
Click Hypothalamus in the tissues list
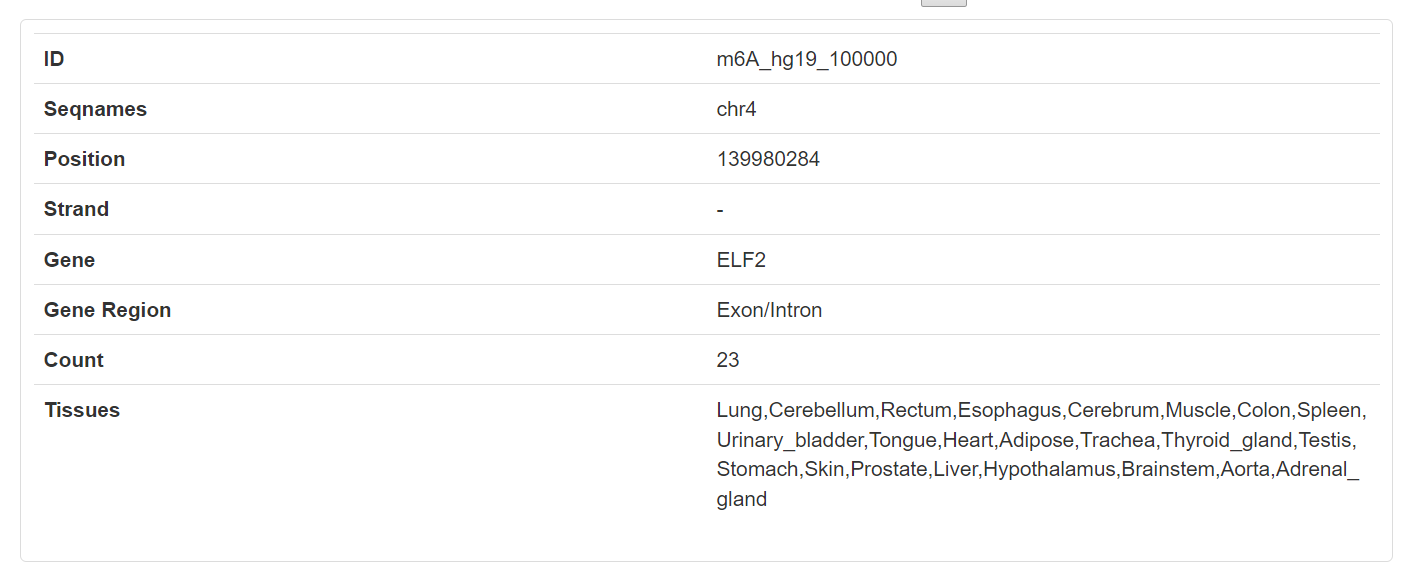(x=1049, y=469)
